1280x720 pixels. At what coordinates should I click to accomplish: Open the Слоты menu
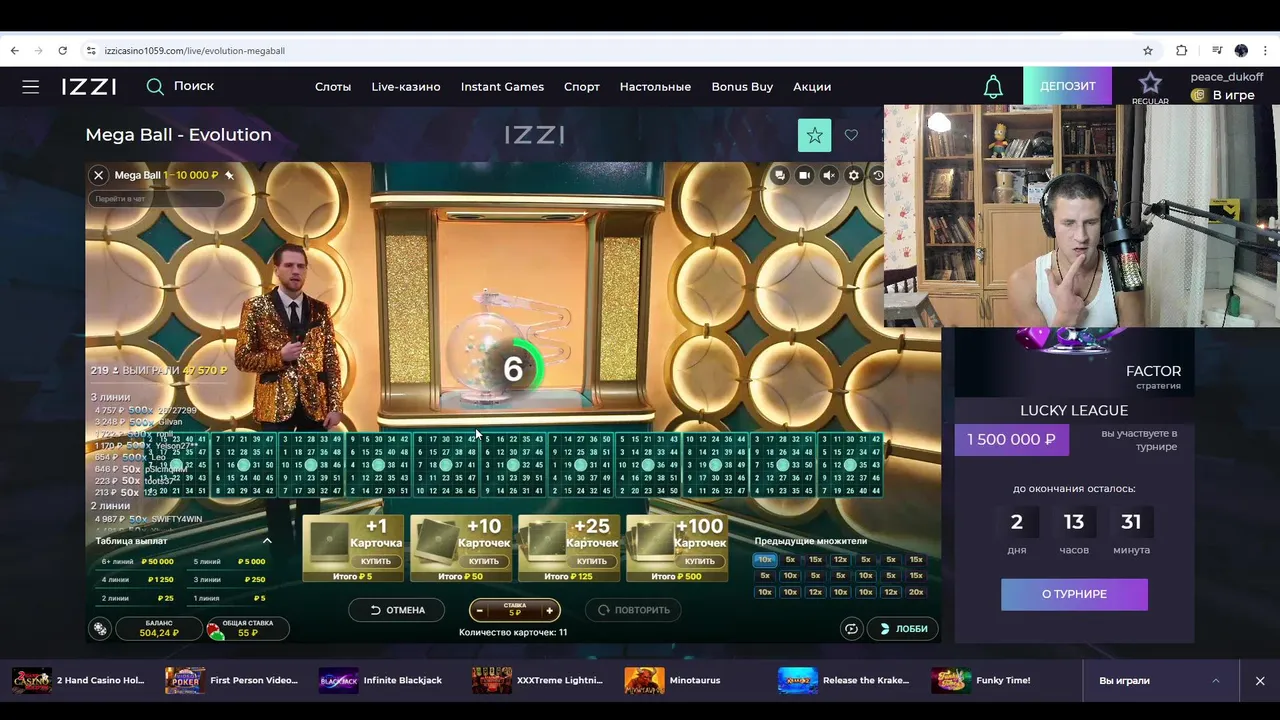coord(333,87)
